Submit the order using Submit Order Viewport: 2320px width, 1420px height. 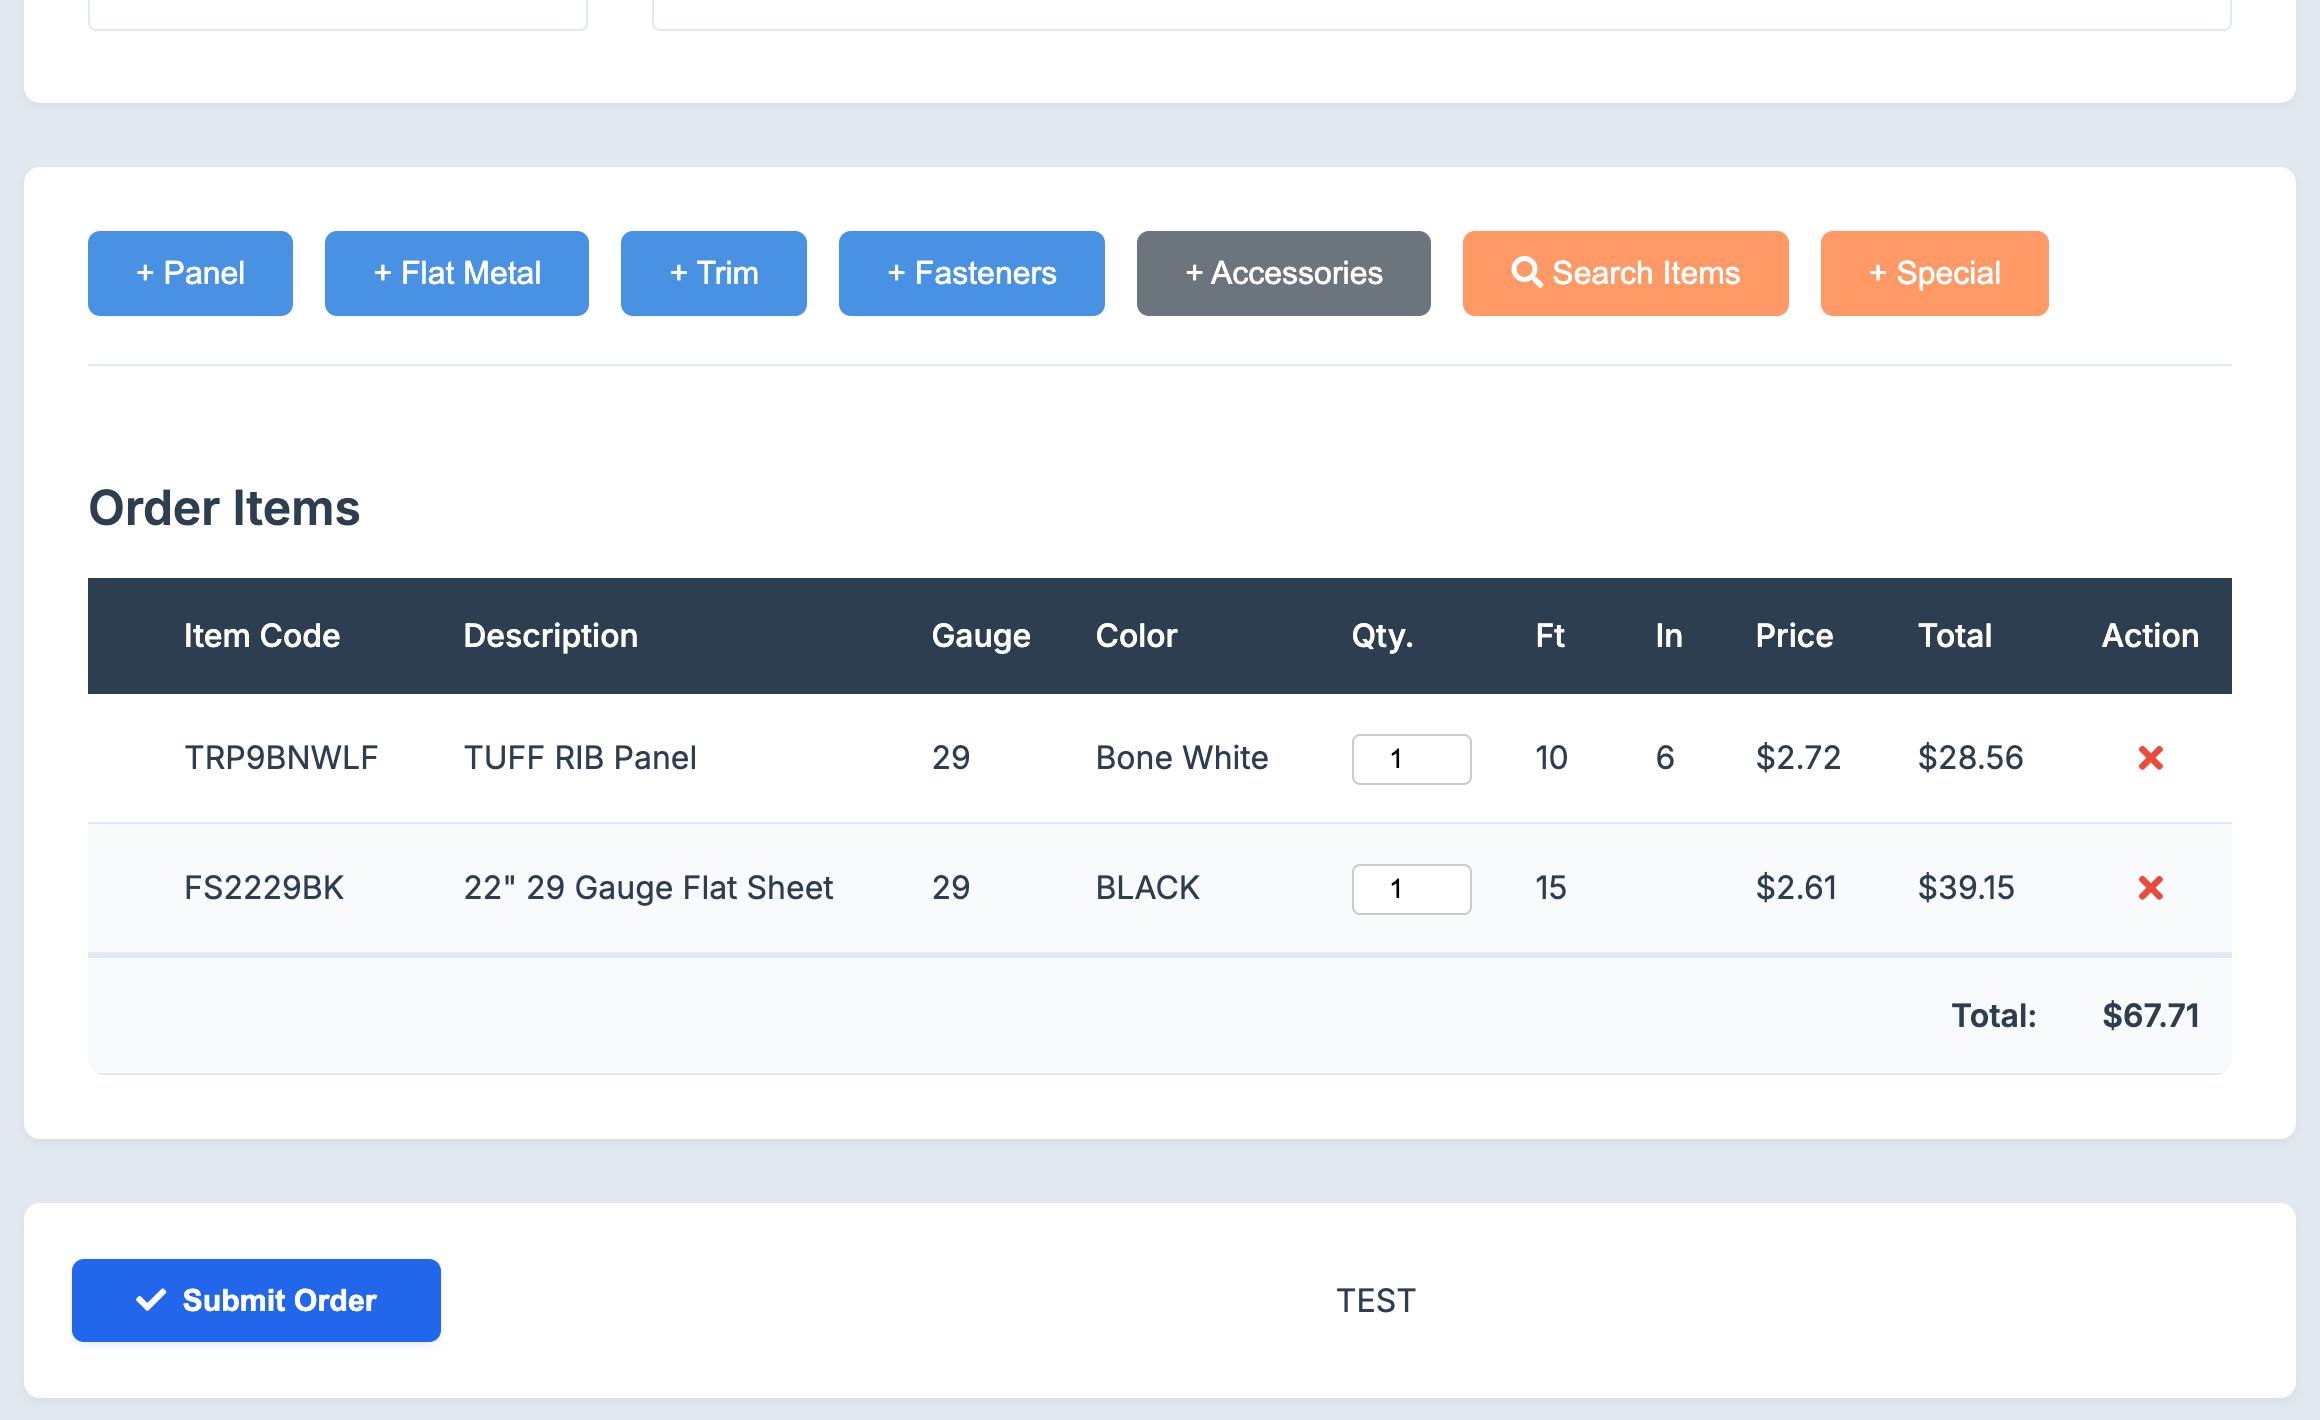(255, 1301)
